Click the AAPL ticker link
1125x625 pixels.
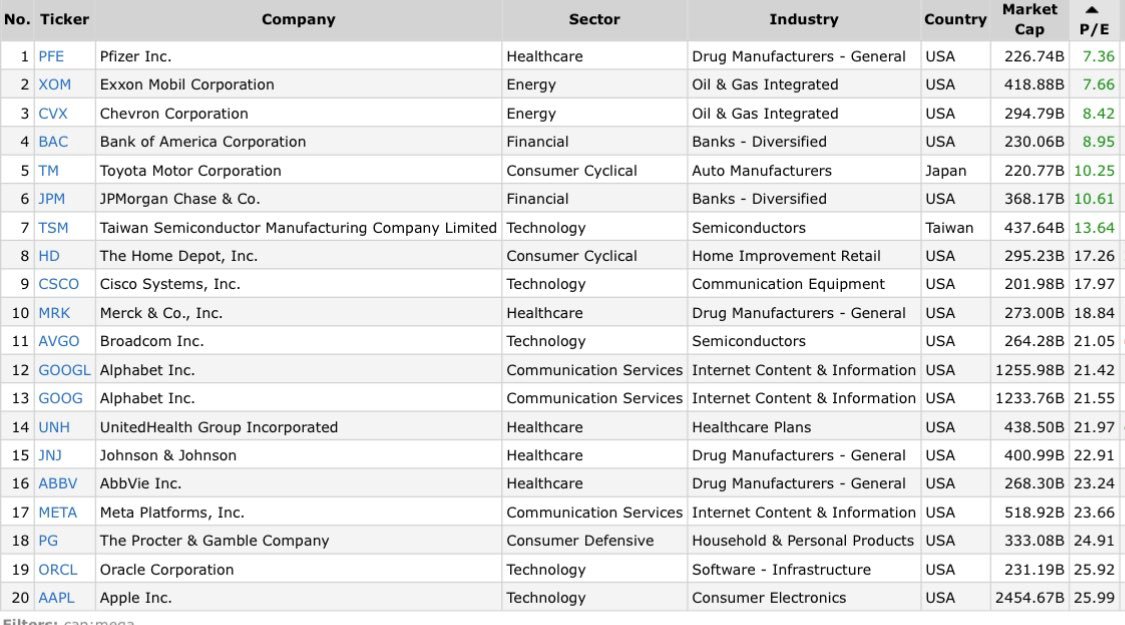pos(57,598)
